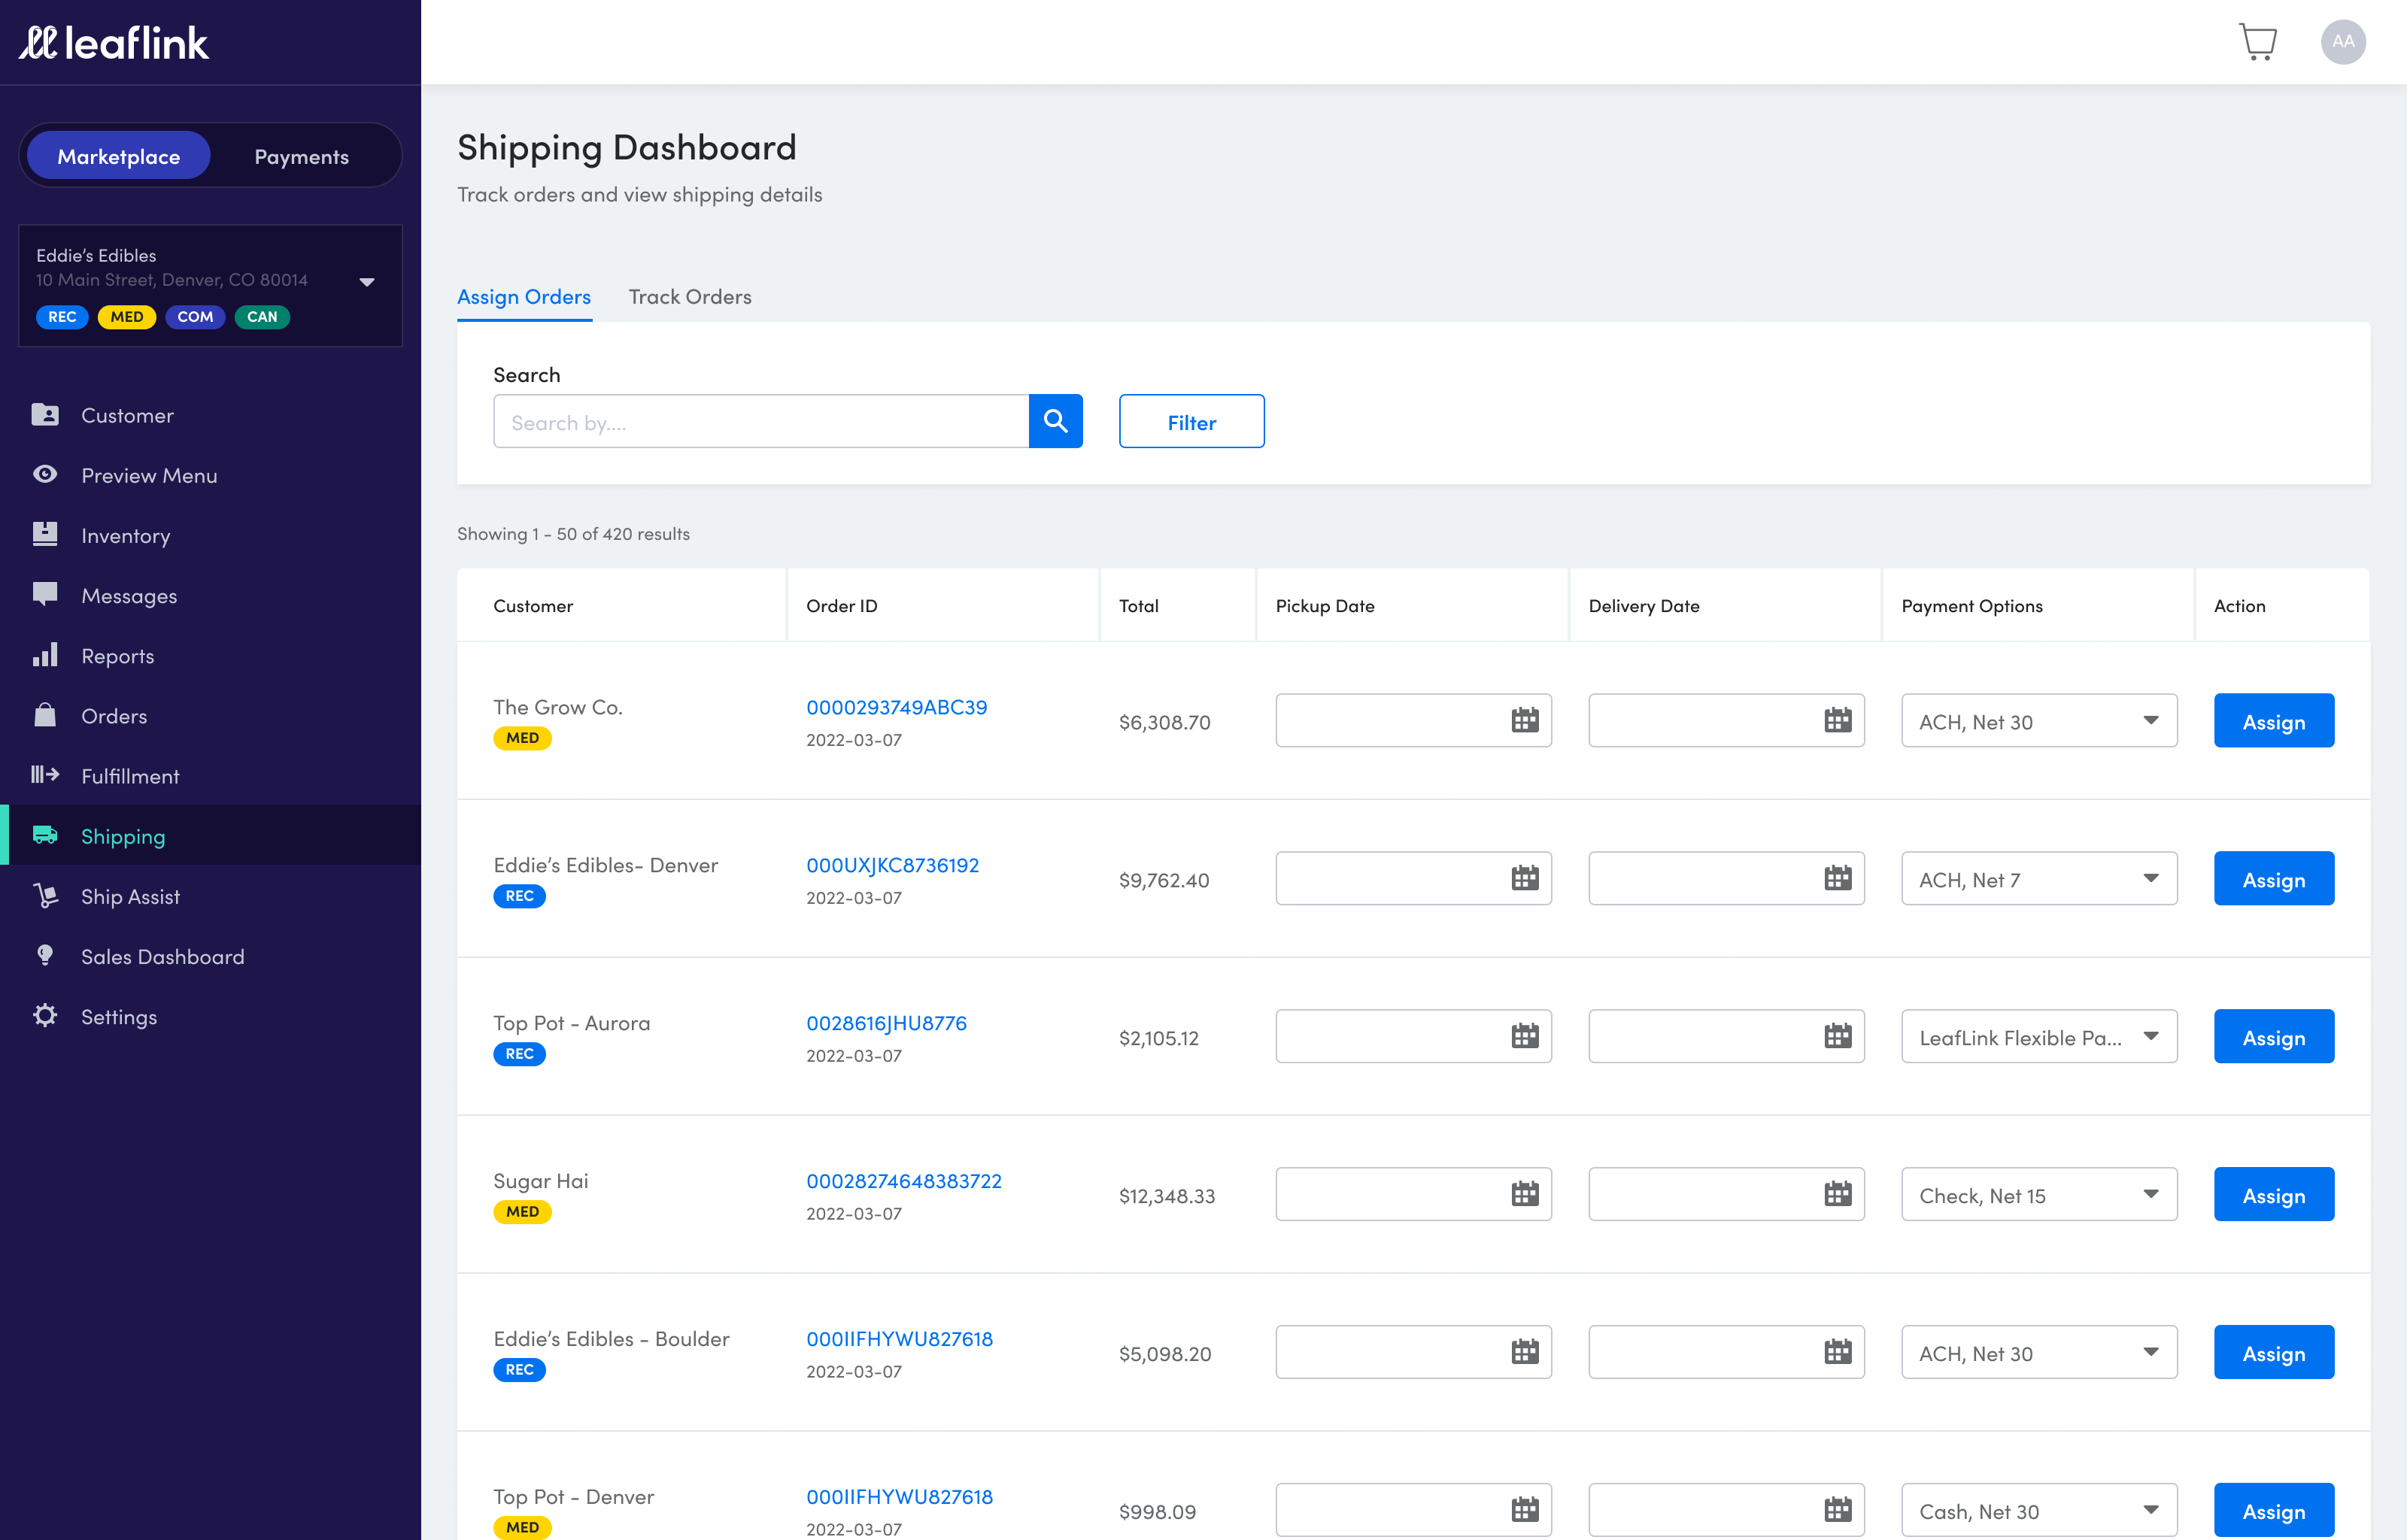Viewport: 2407px width, 1540px height.
Task: Assign the Eddie's Edibles- Denver order
Action: point(2273,879)
